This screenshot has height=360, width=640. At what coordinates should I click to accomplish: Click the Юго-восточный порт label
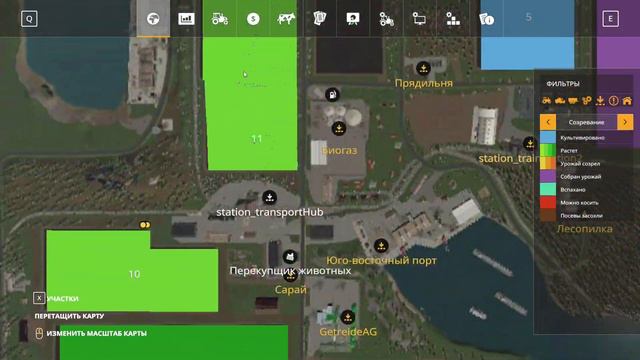point(381,261)
